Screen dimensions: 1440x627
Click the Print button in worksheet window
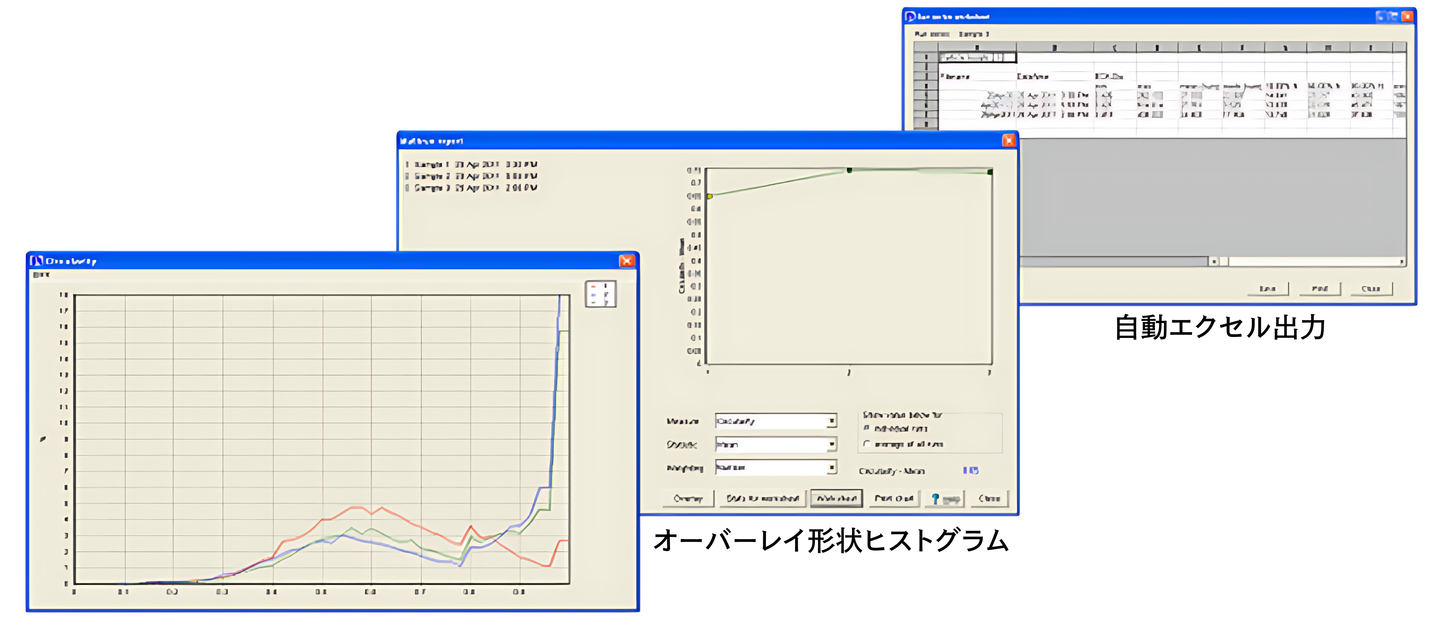tap(1319, 288)
